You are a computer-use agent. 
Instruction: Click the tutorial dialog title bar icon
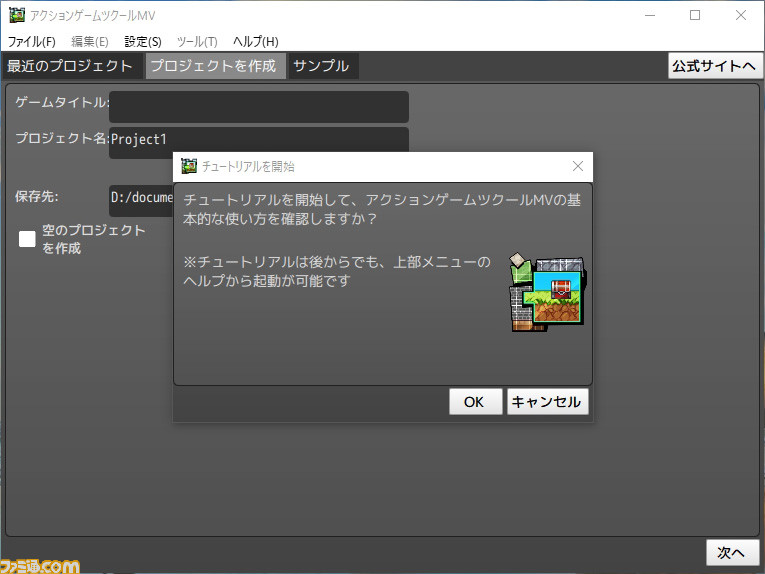[189, 166]
